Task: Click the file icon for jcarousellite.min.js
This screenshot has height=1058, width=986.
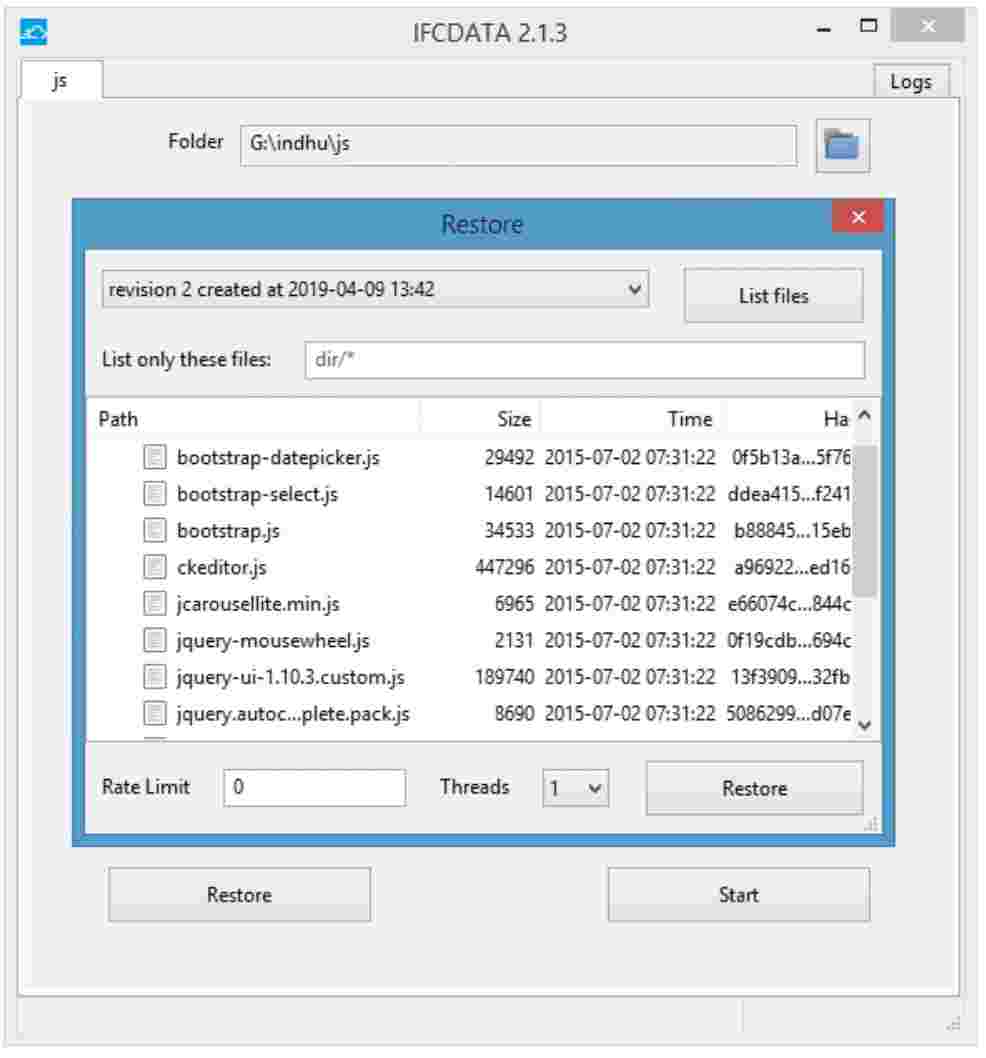Action: [x=155, y=603]
